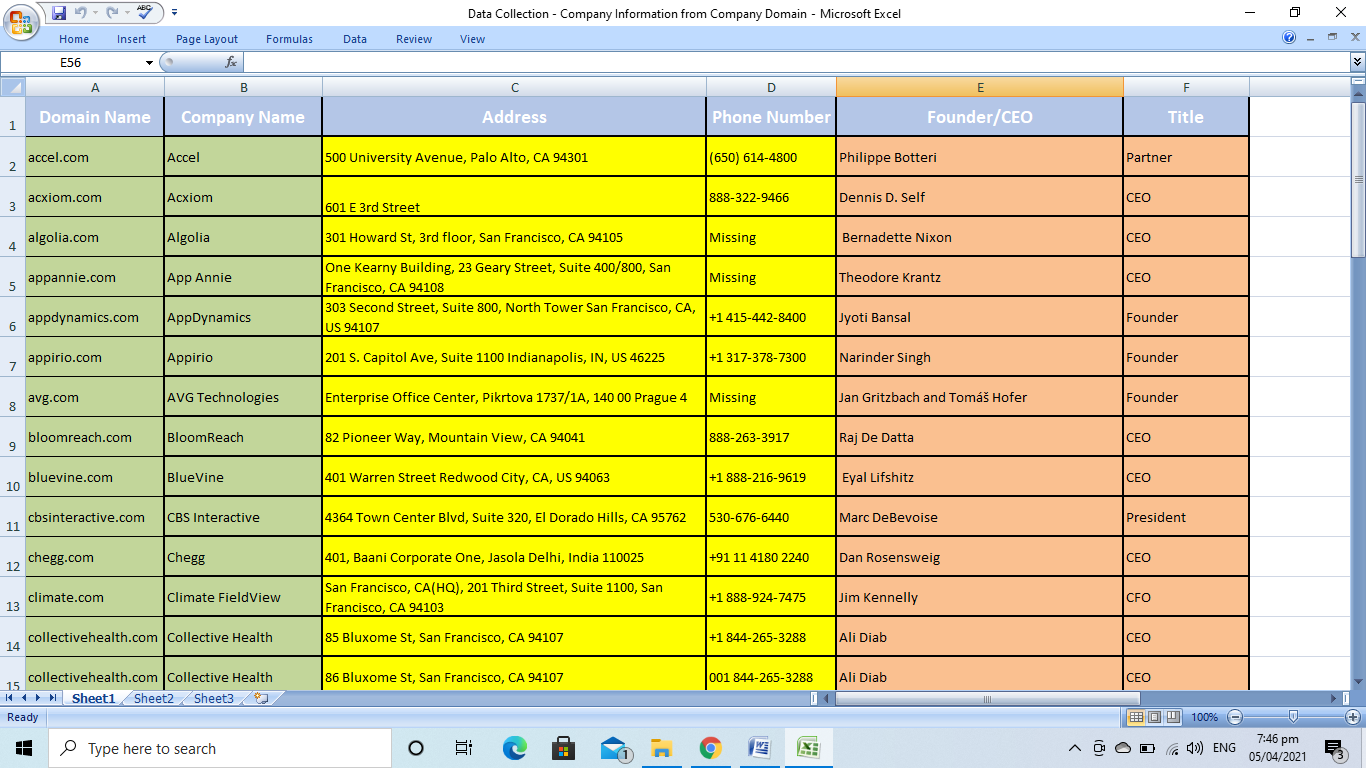Click the zoom slider handle
The height and width of the screenshot is (768, 1366).
1293,717
